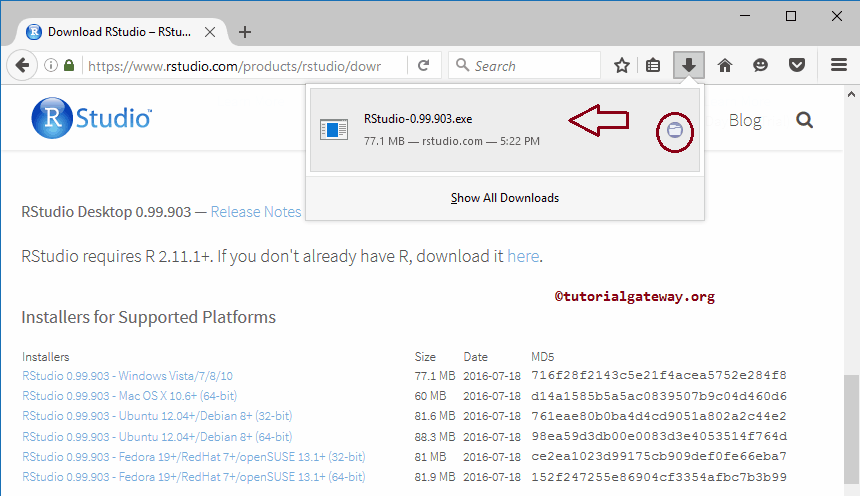Close the Download RStudio tab
860x496 pixels.
210,32
